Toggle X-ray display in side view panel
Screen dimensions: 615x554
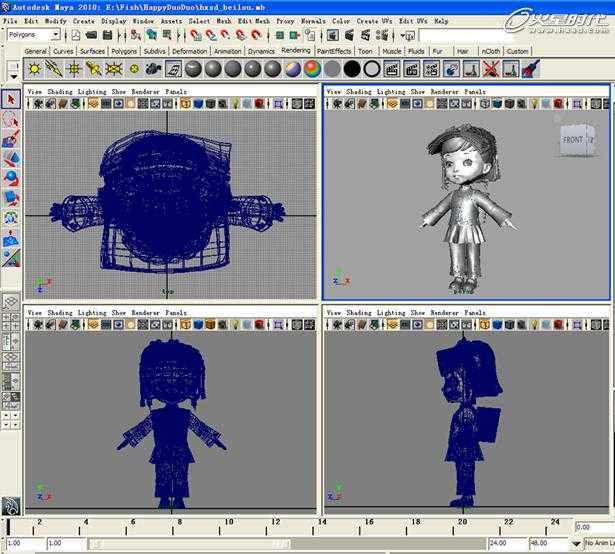click(x=596, y=325)
